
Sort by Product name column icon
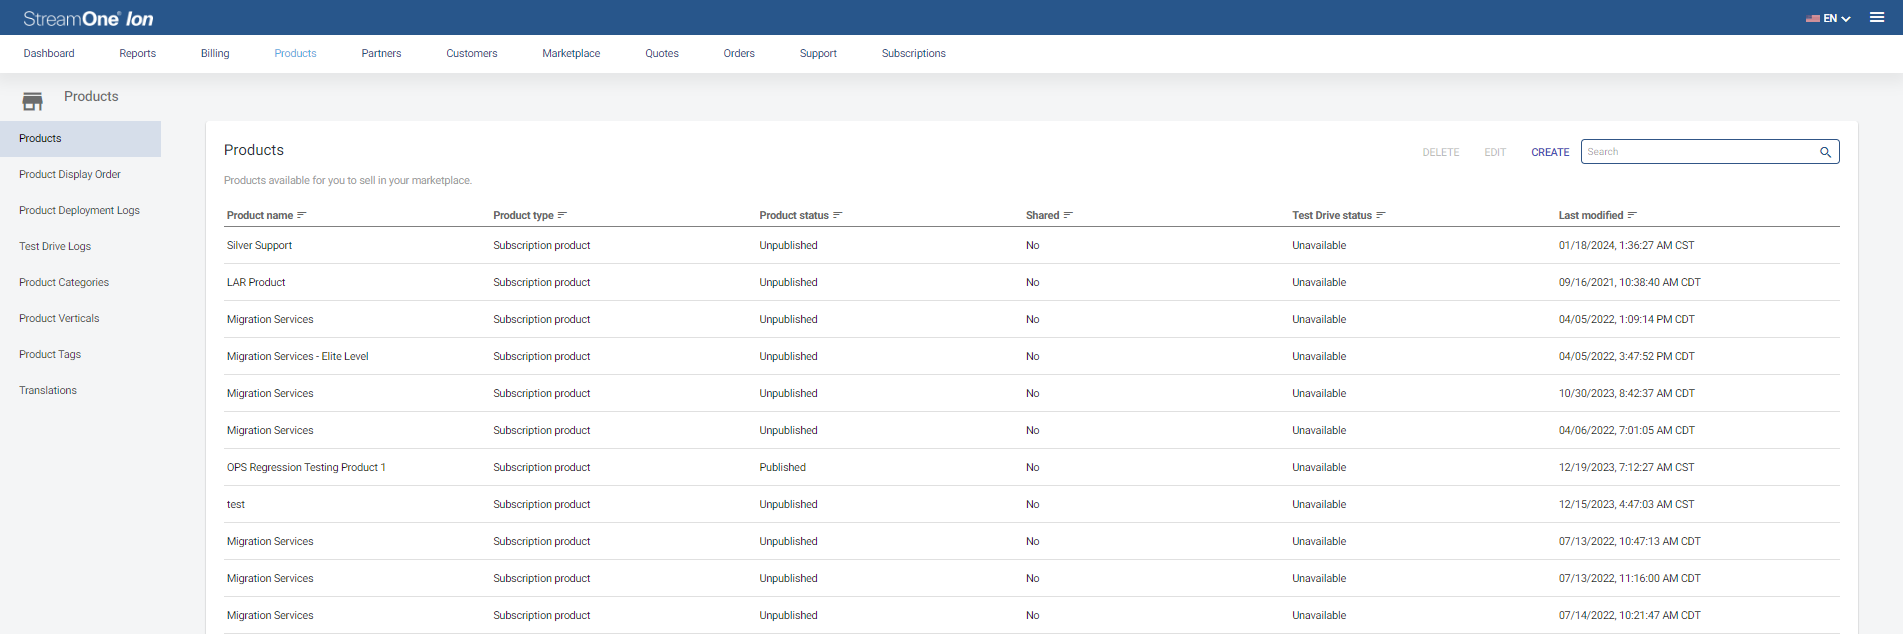[x=302, y=215]
